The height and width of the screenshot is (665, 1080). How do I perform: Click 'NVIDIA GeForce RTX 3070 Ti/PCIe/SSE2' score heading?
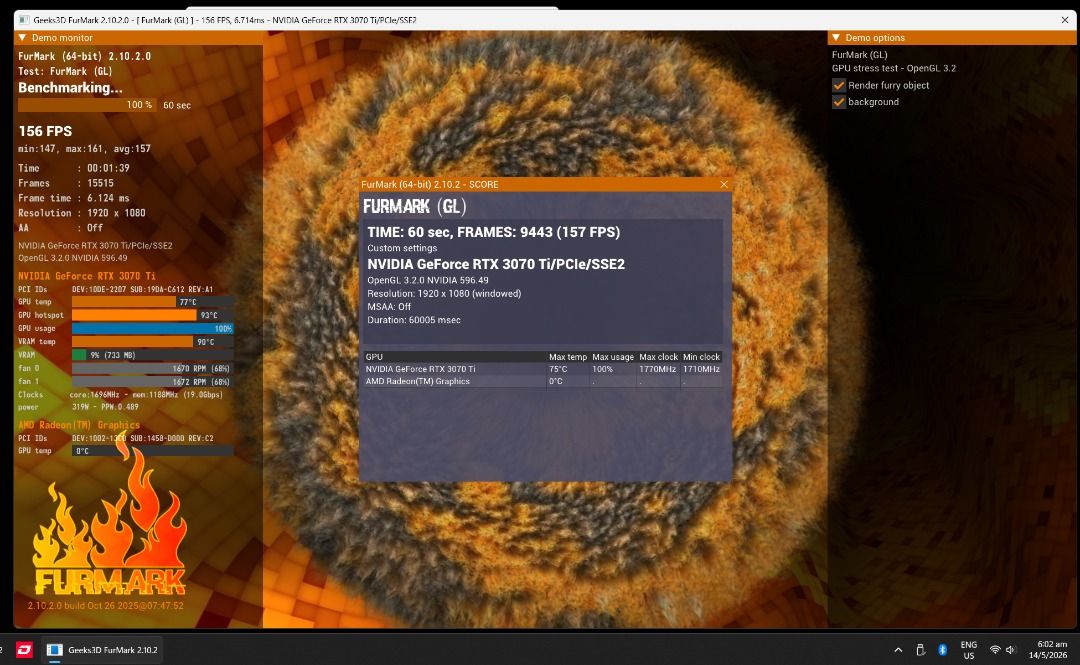click(496, 264)
